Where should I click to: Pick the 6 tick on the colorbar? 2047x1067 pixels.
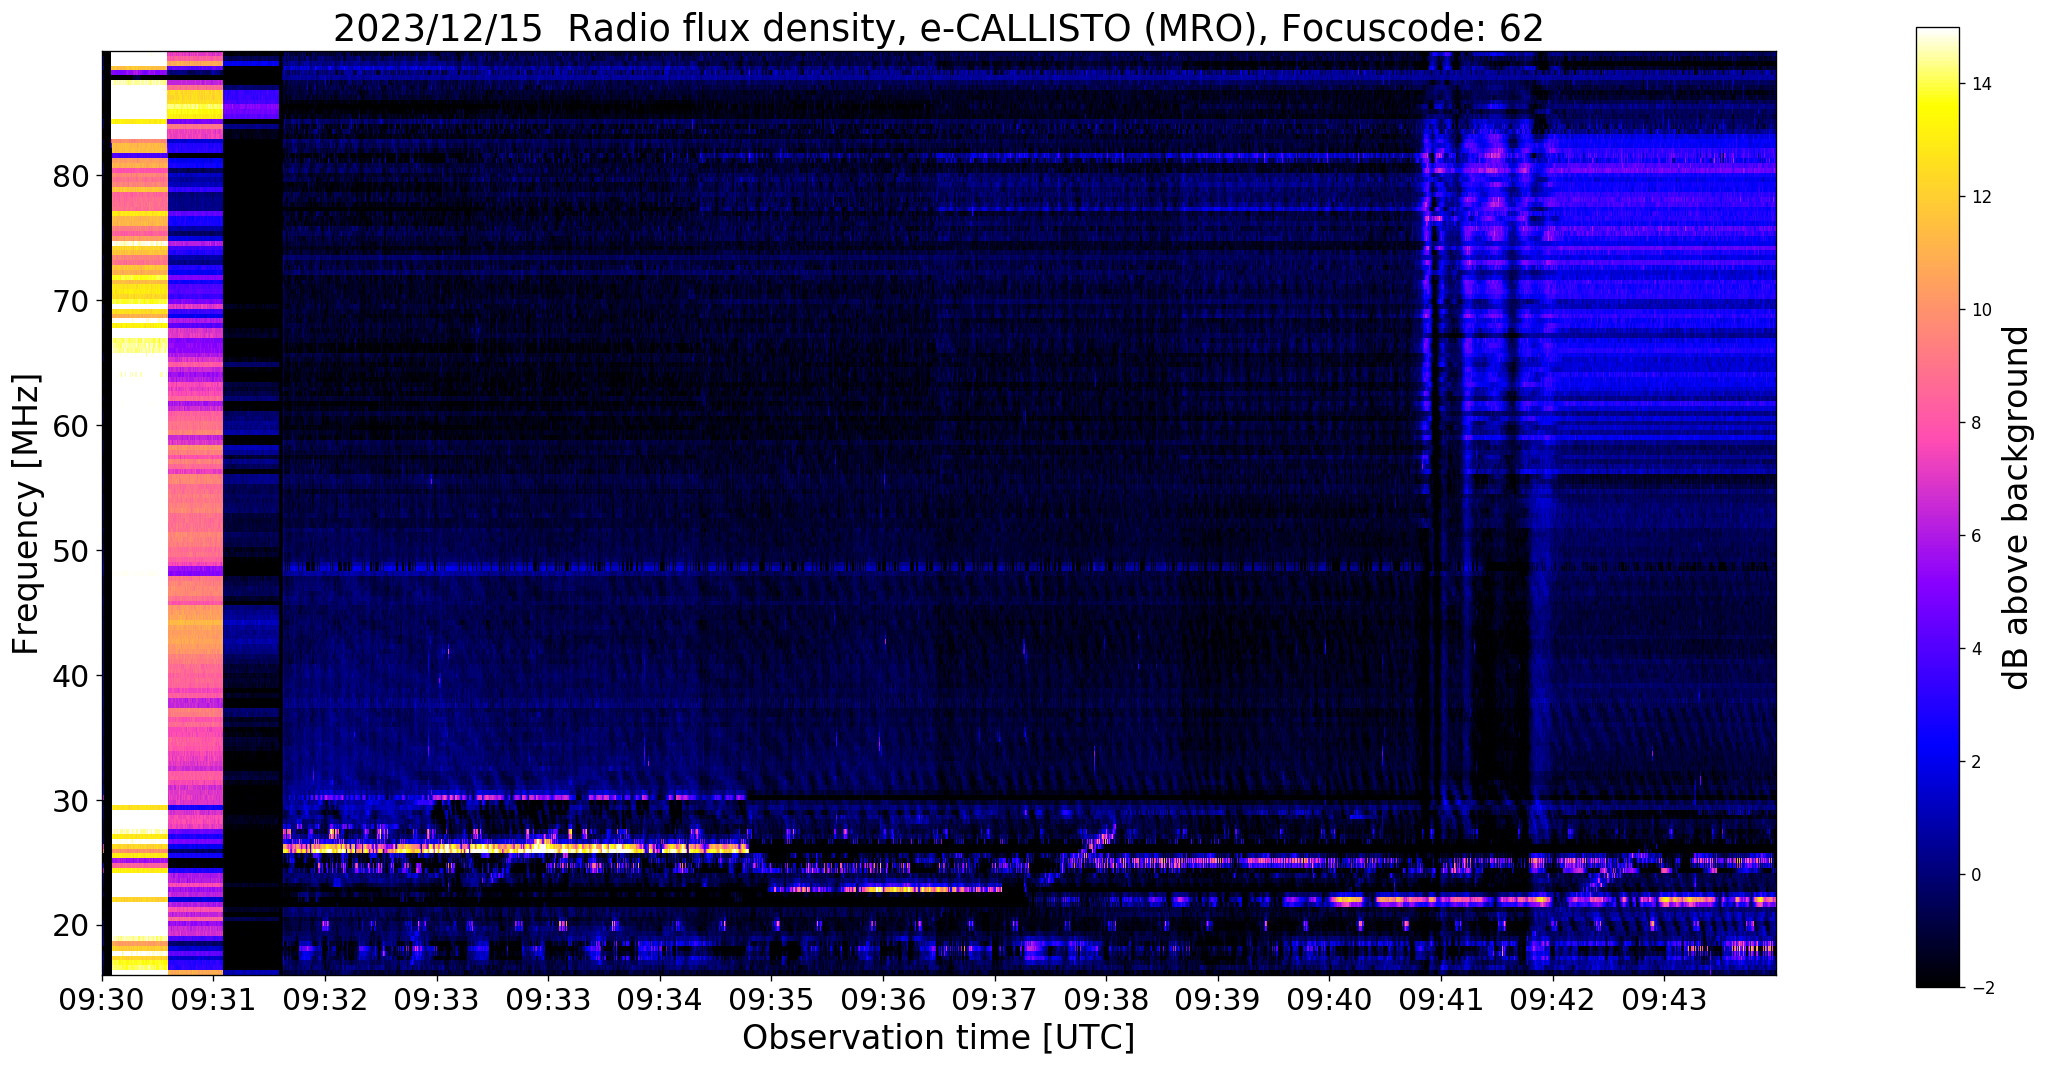1975,536
